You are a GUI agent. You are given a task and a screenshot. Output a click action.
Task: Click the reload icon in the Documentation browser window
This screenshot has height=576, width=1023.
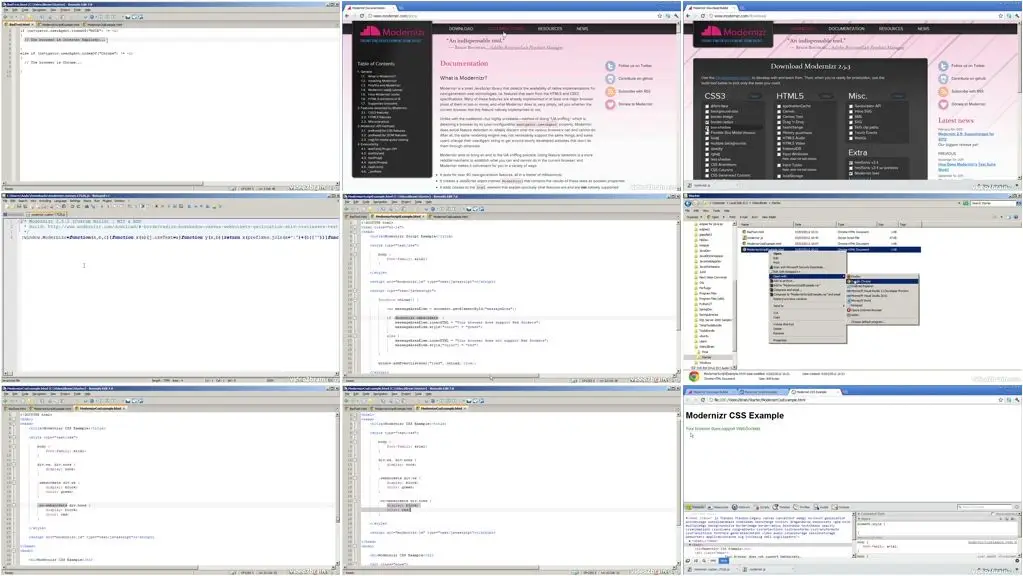(362, 16)
